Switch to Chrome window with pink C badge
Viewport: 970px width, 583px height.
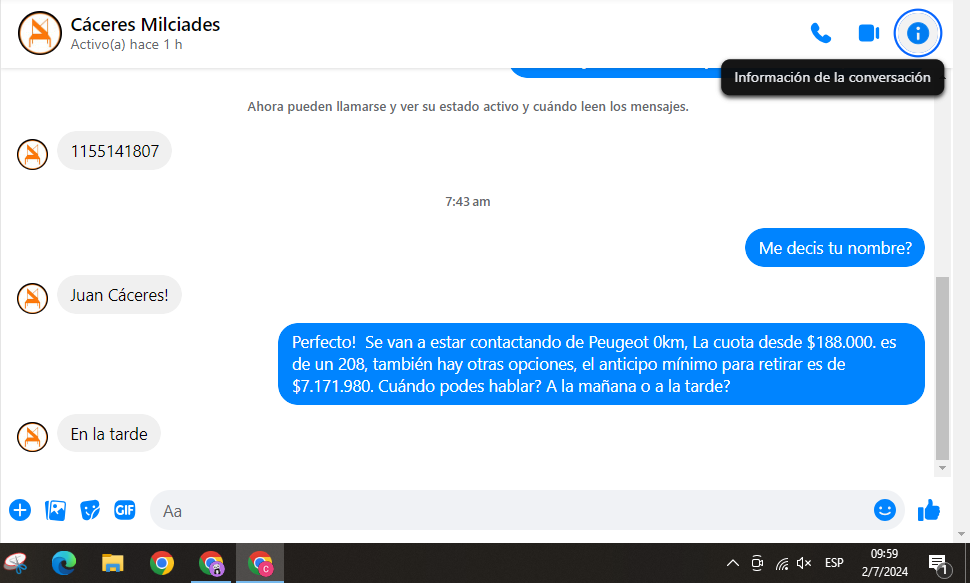tap(260, 563)
